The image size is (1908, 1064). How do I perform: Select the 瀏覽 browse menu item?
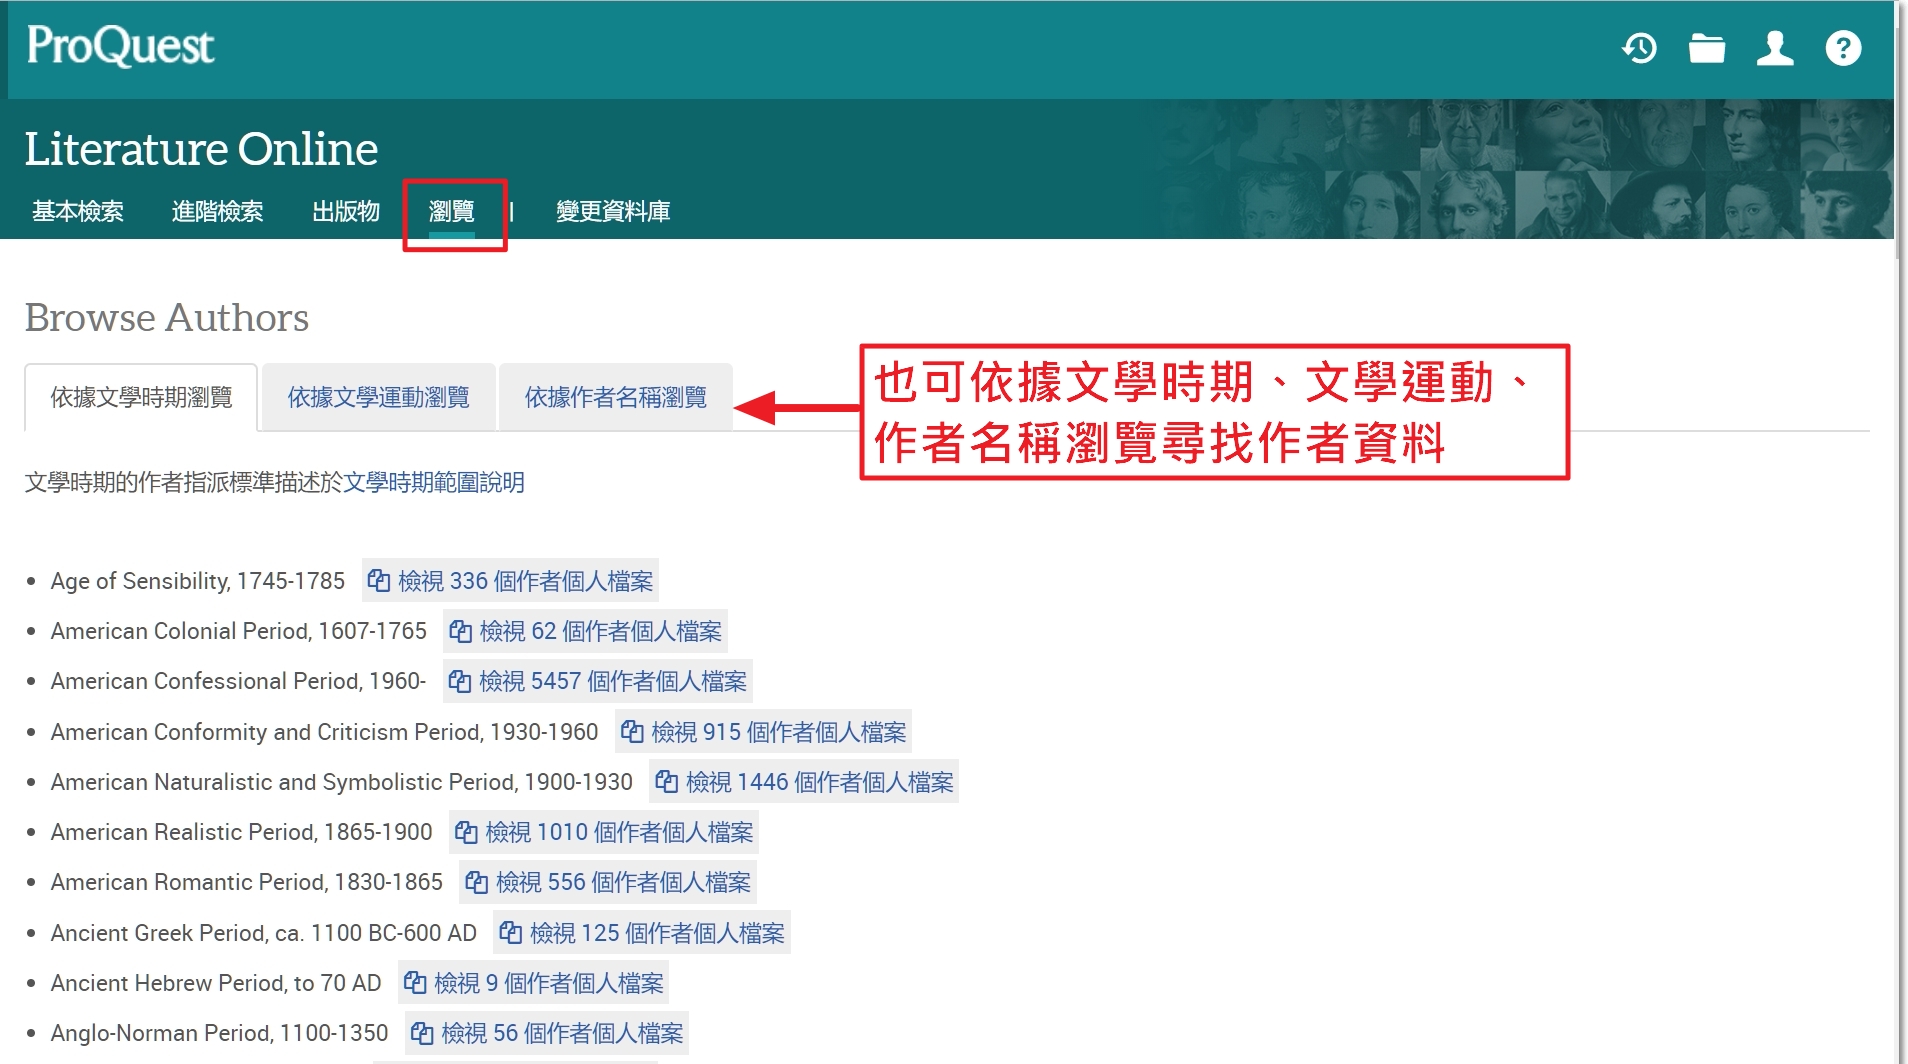pos(452,211)
